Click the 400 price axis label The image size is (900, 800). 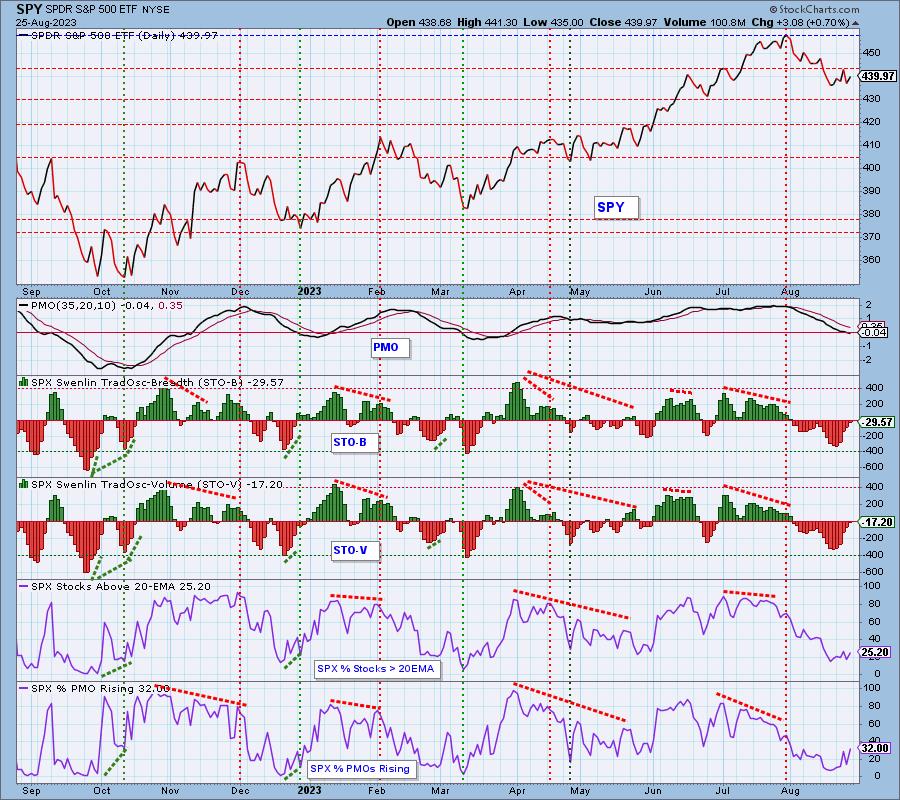871,168
